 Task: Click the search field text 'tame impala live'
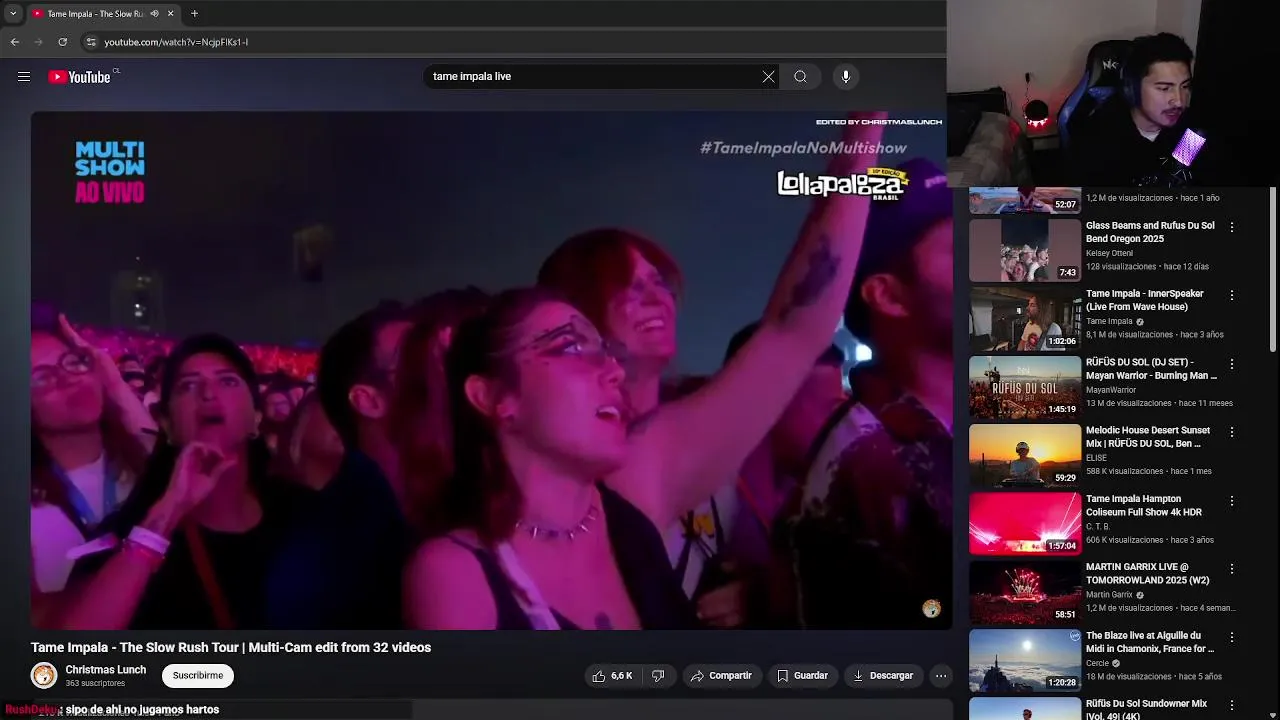(472, 77)
